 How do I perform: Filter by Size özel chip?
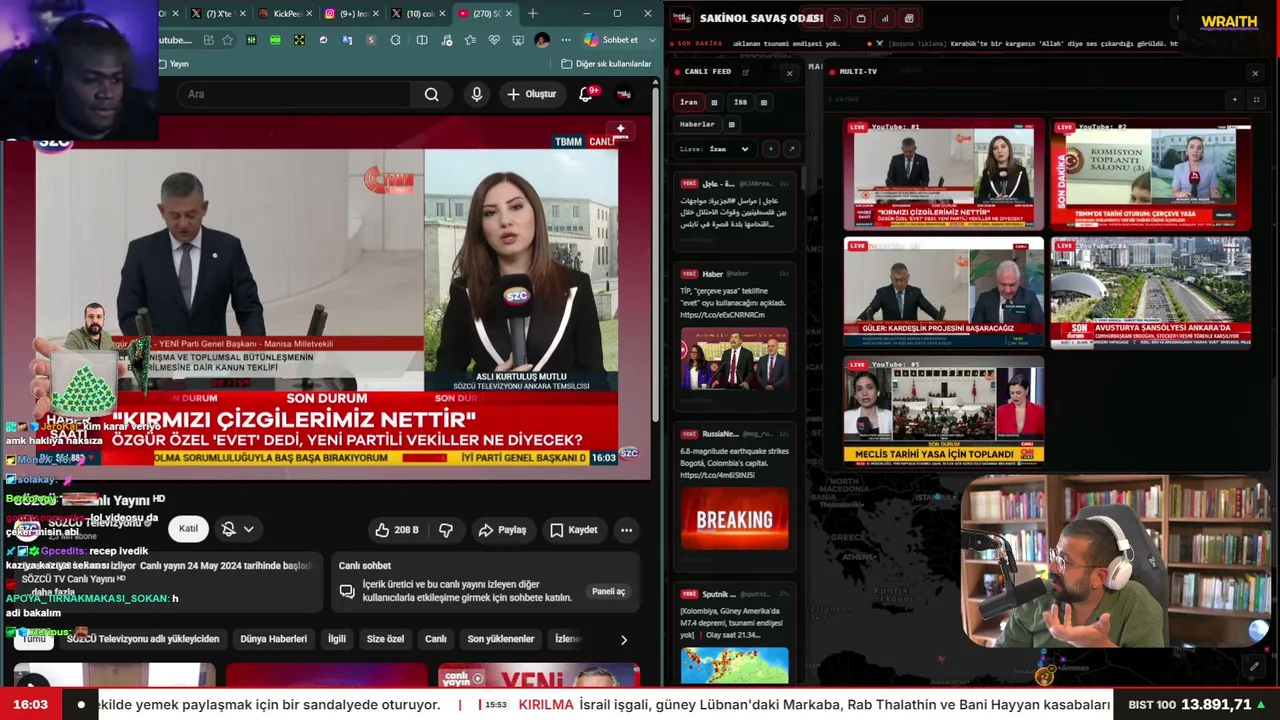coord(385,639)
